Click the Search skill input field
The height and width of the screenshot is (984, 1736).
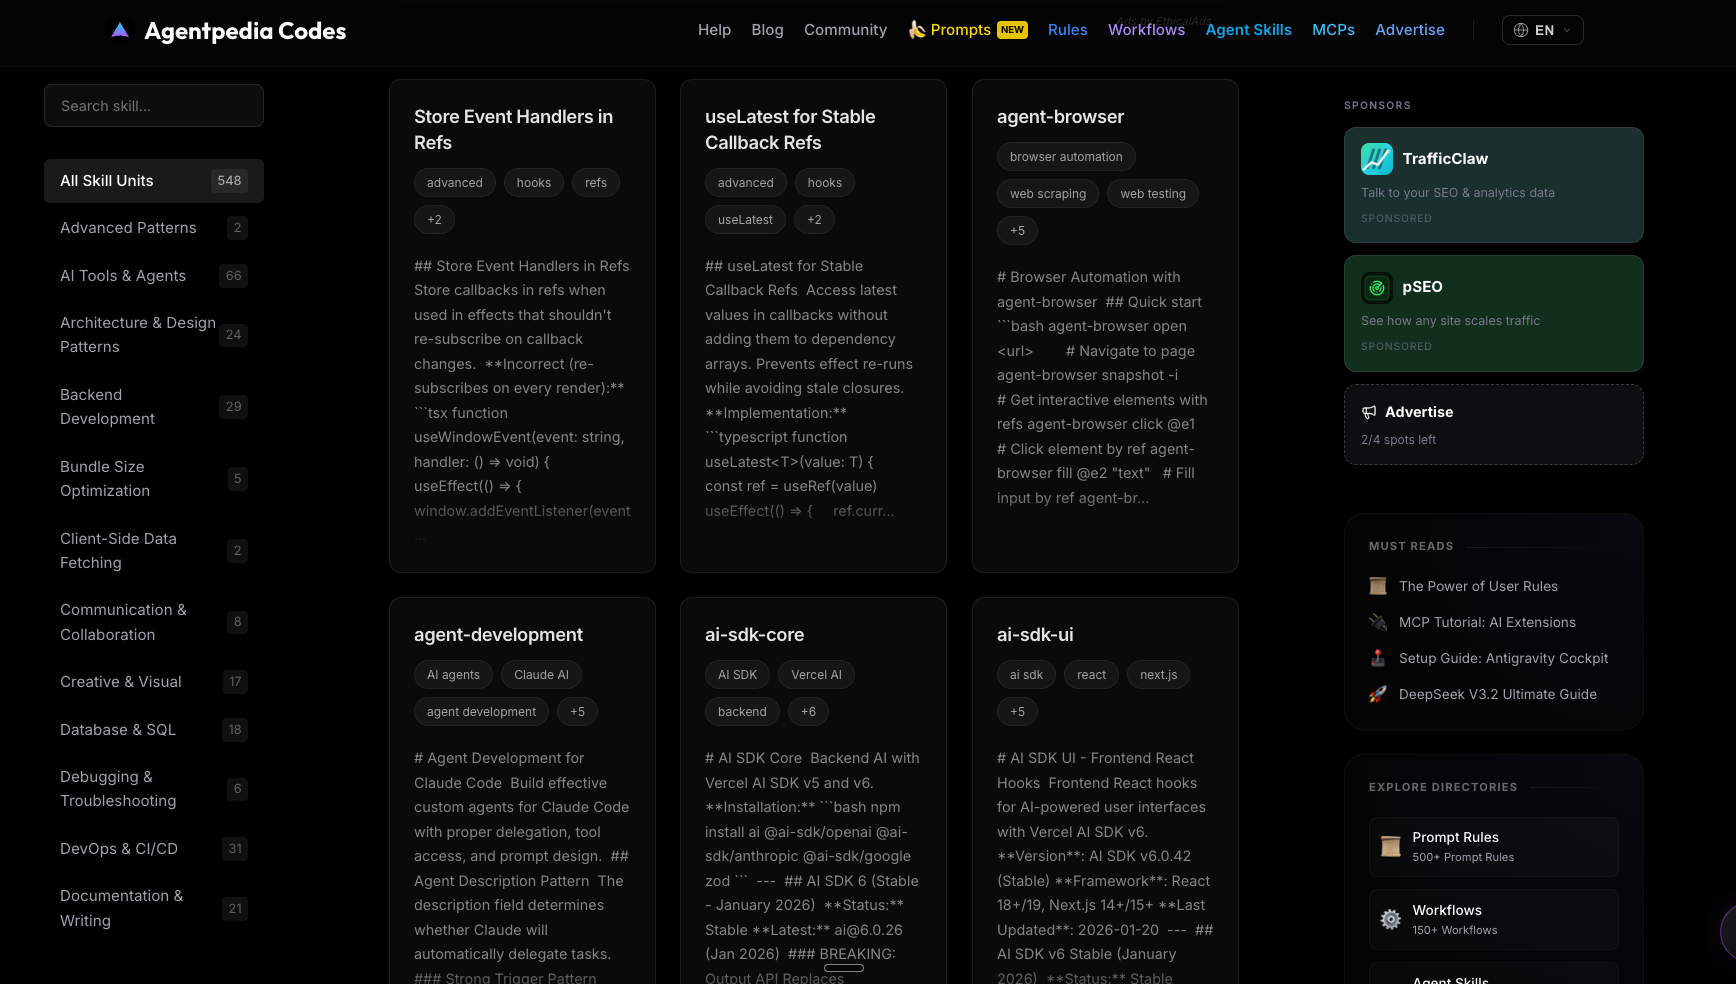(x=154, y=106)
